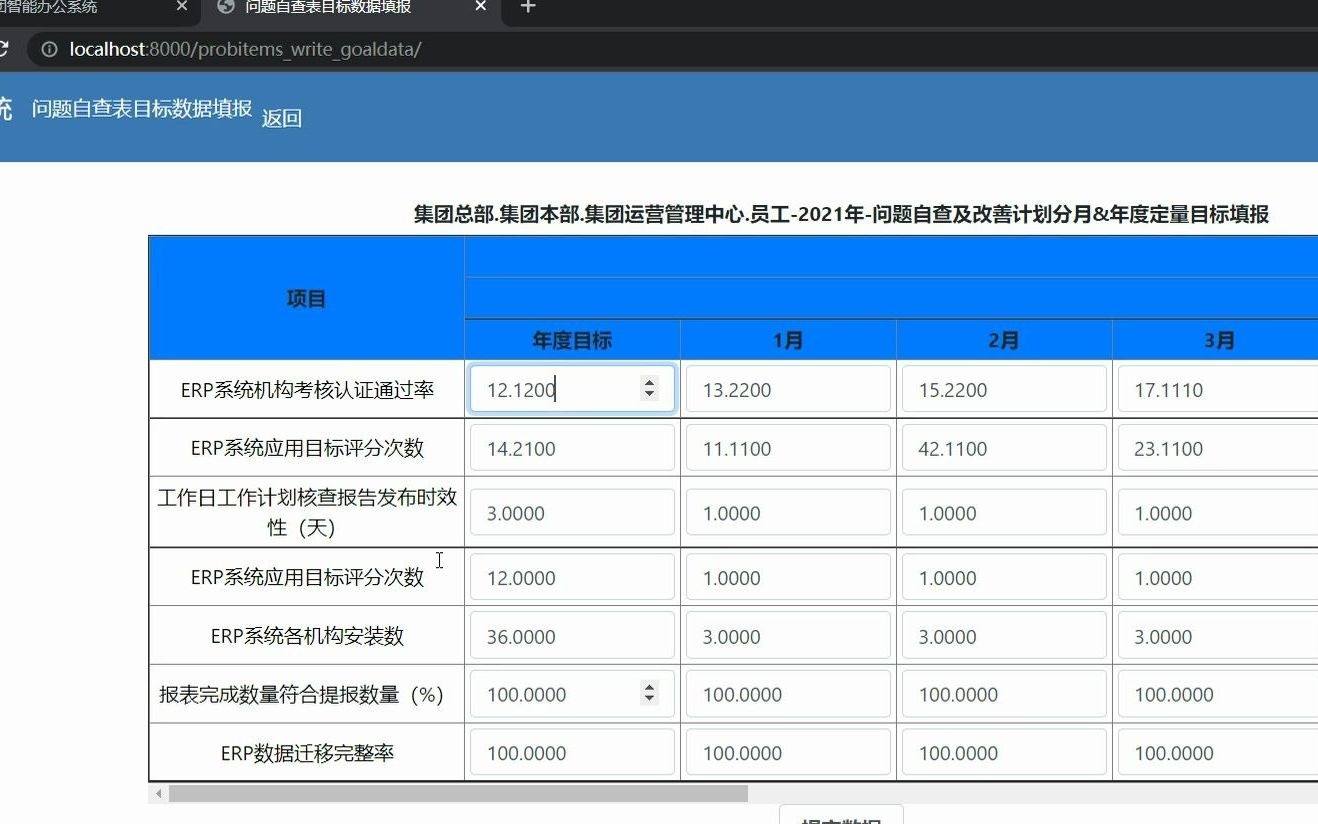This screenshot has width=1318, height=824.
Task: Edit ERP系统机构考核认证通过率 1月 field 13.2200
Action: 788,390
